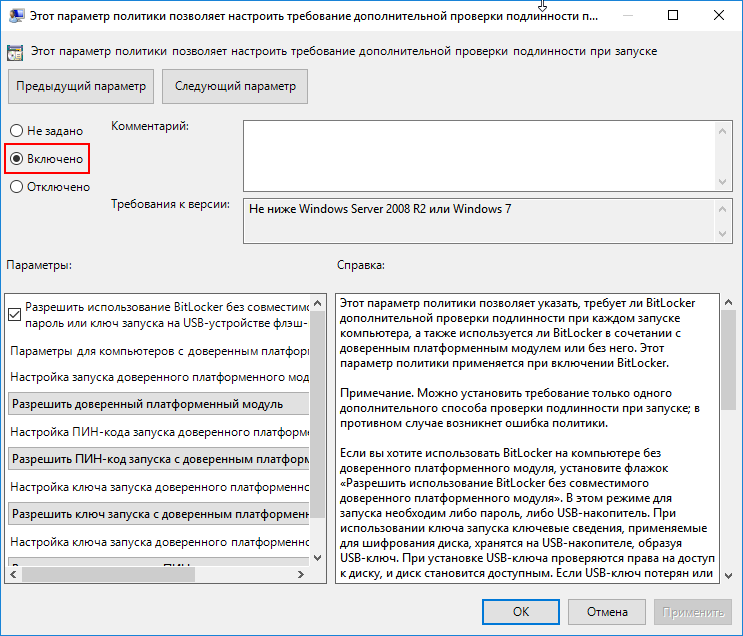The height and width of the screenshot is (636, 743).
Task: Click the options panel scroll-left arrow
Action: point(13,574)
